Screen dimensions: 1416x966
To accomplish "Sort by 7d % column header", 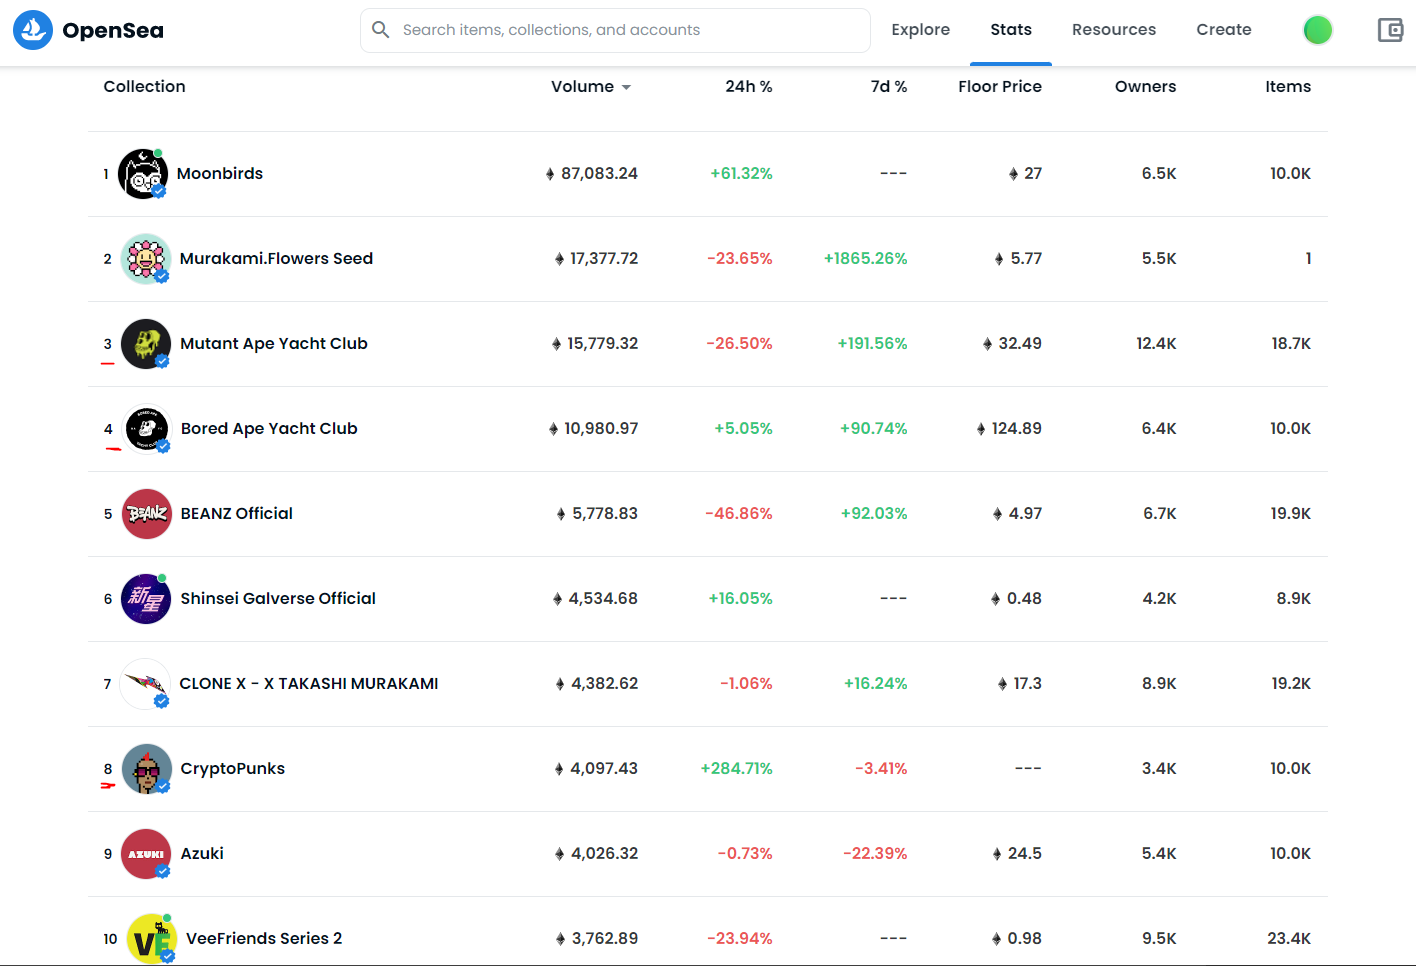I will [x=889, y=87].
